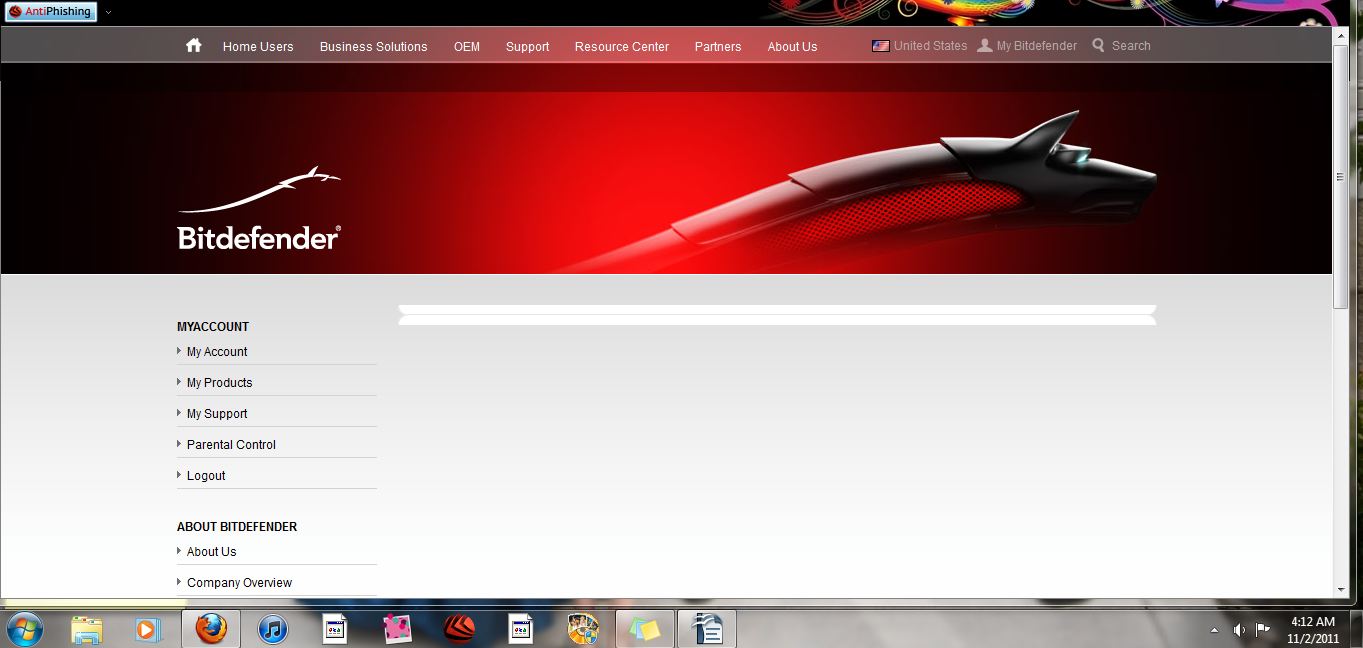Click arrow bullet beside My Account
1363x648 pixels.
tap(179, 351)
